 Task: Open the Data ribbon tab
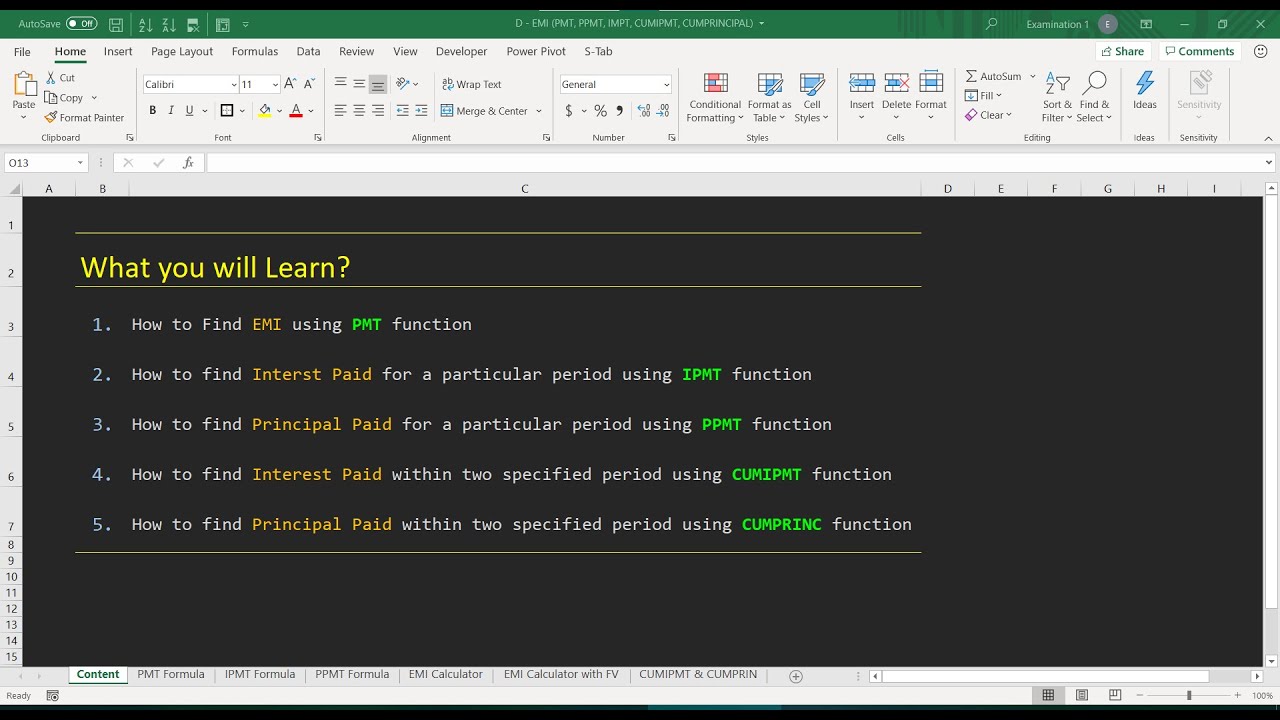point(308,51)
